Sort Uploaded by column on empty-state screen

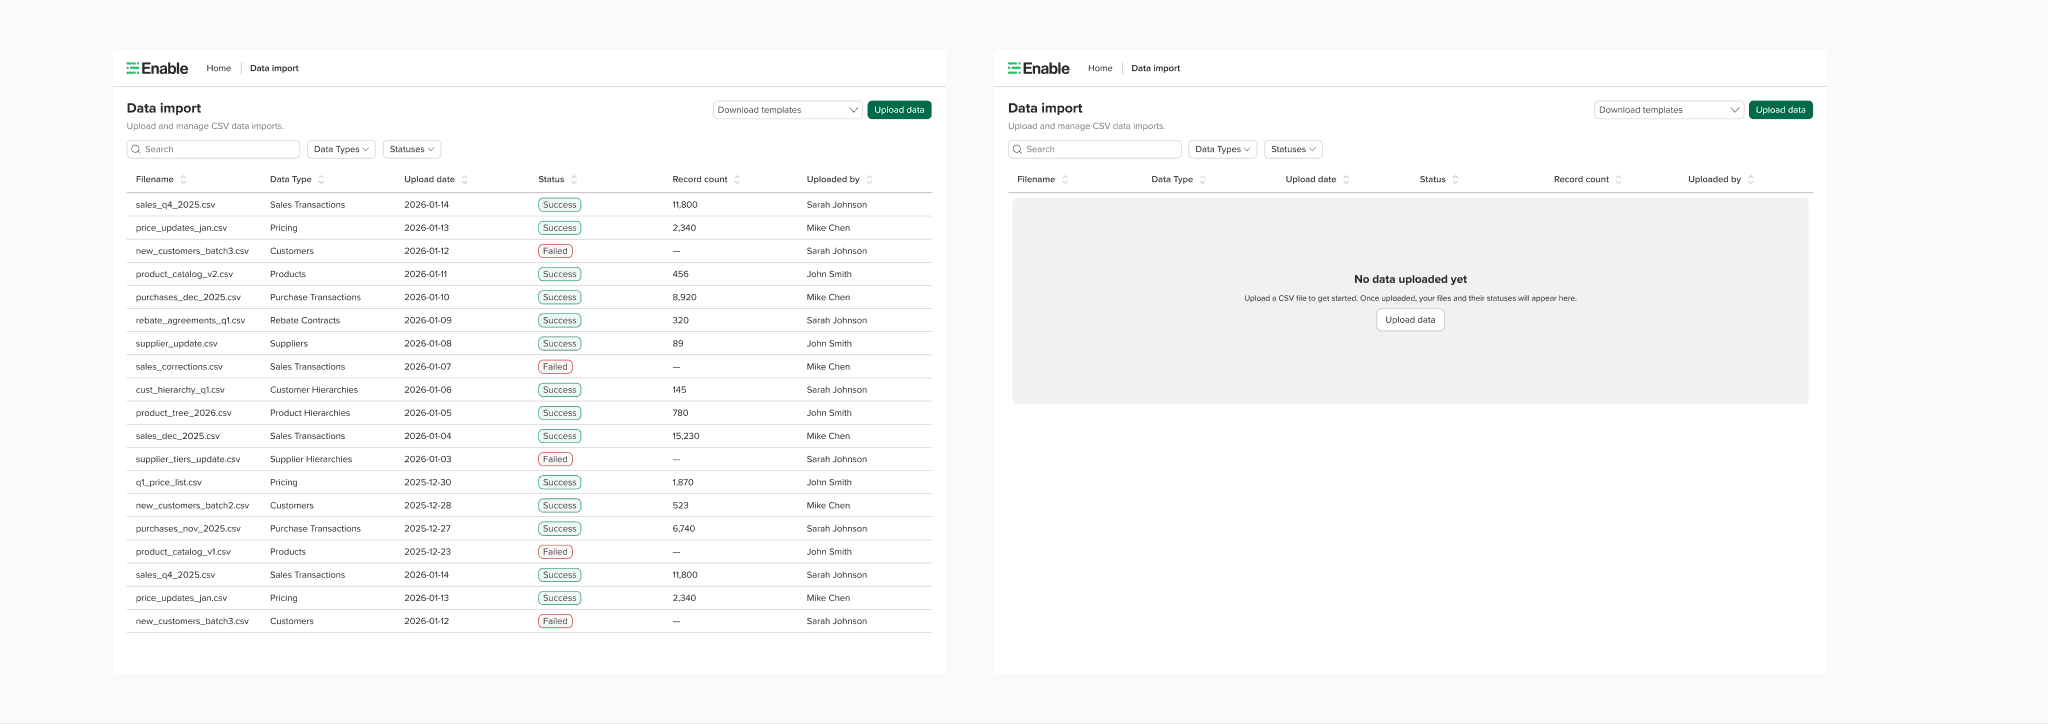tap(1751, 180)
